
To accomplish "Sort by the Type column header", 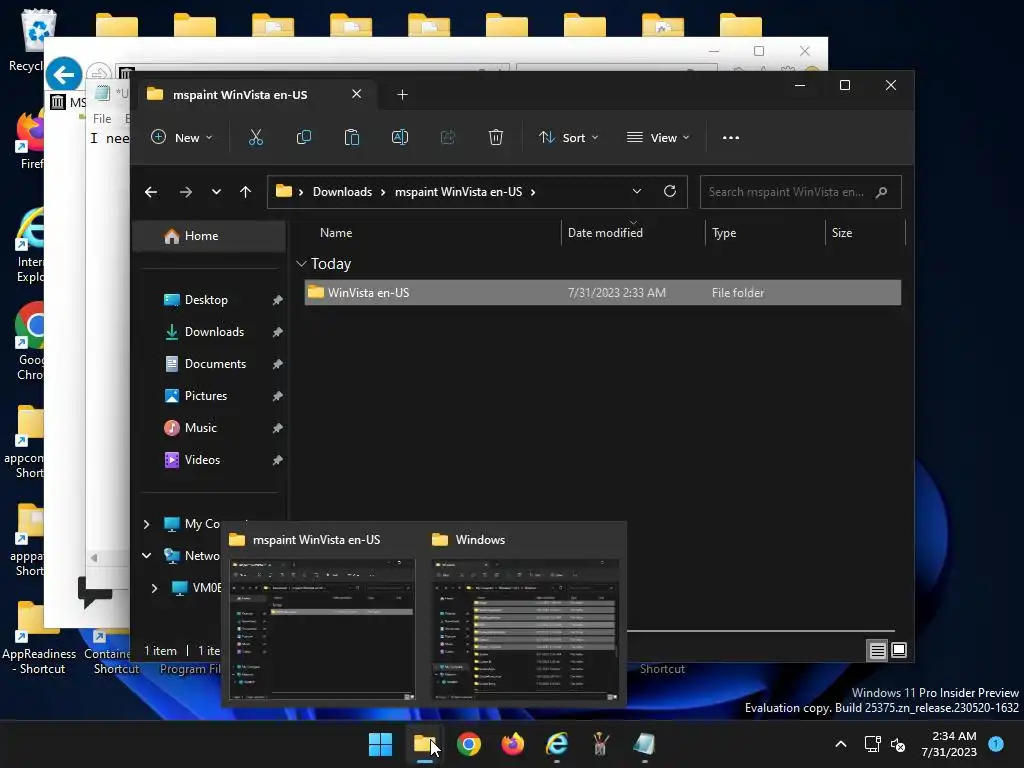I will (x=724, y=232).
